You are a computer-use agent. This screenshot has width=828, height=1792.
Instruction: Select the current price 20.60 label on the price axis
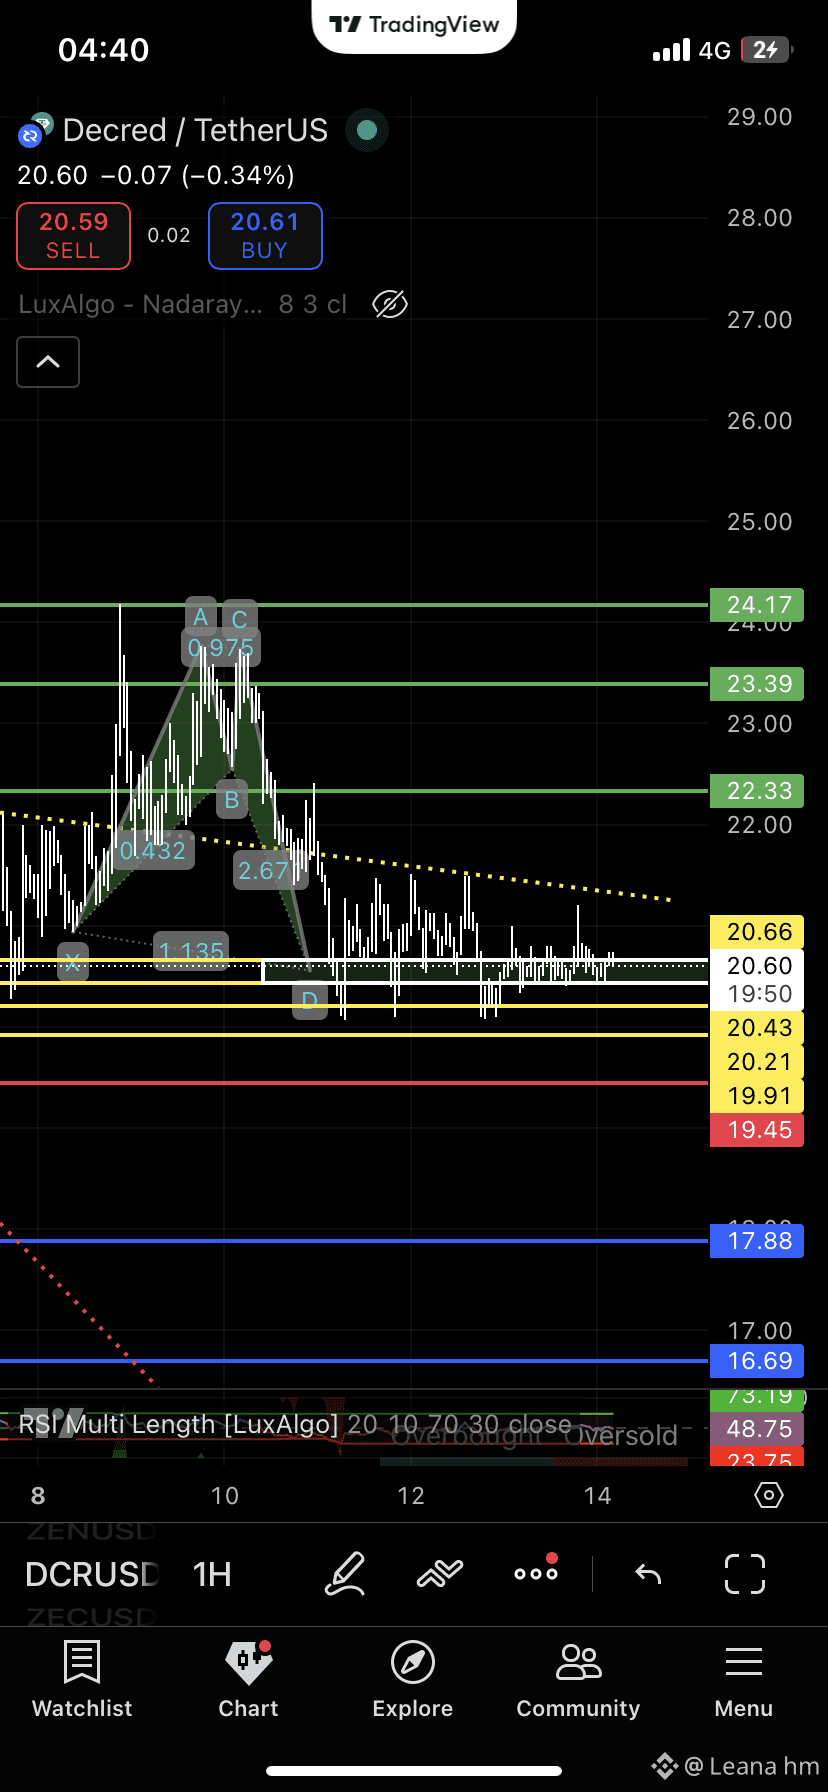[x=757, y=966]
